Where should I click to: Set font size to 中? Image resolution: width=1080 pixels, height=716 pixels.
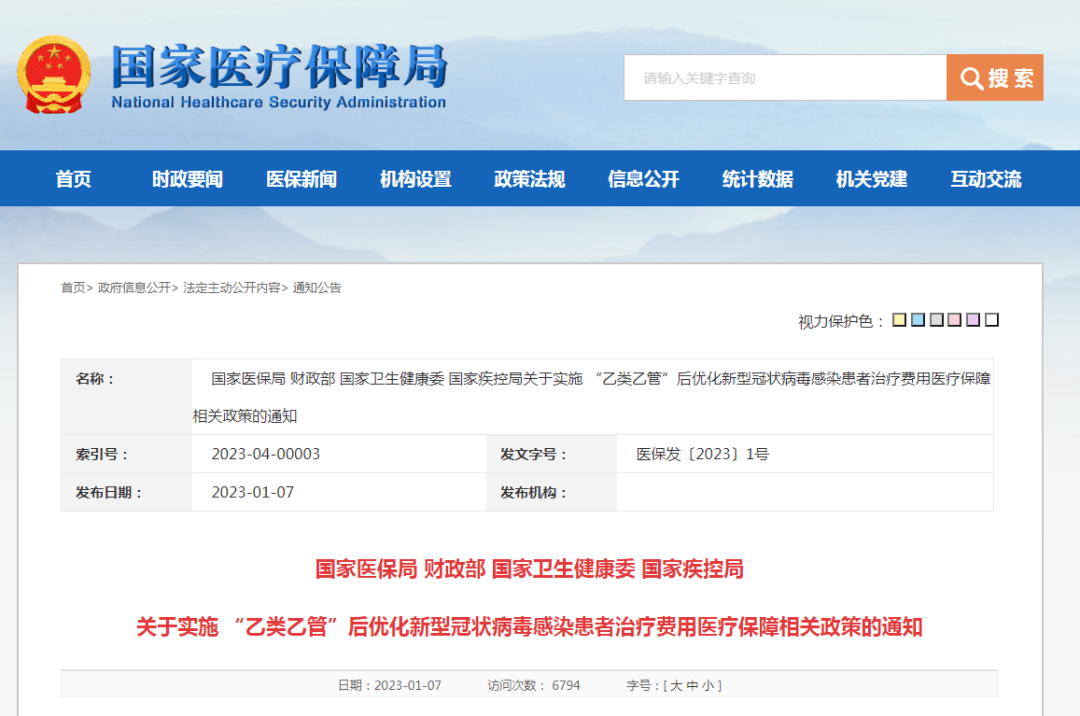coord(692,686)
